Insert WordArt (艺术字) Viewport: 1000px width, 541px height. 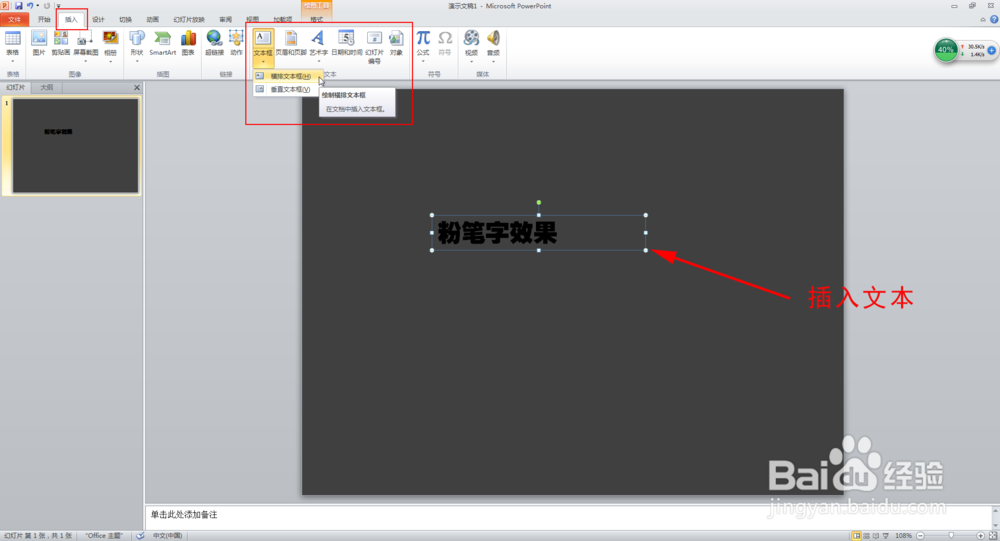[x=318, y=43]
